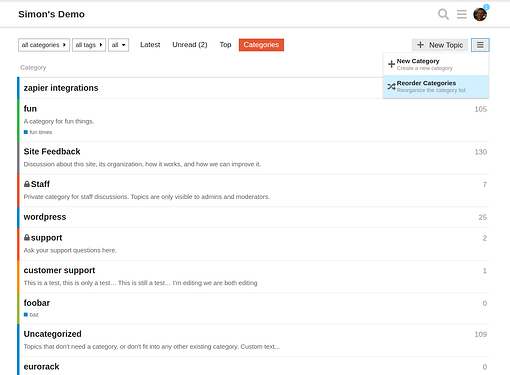Click topic count 105 for fun
The height and width of the screenshot is (375, 510).
tap(480, 109)
